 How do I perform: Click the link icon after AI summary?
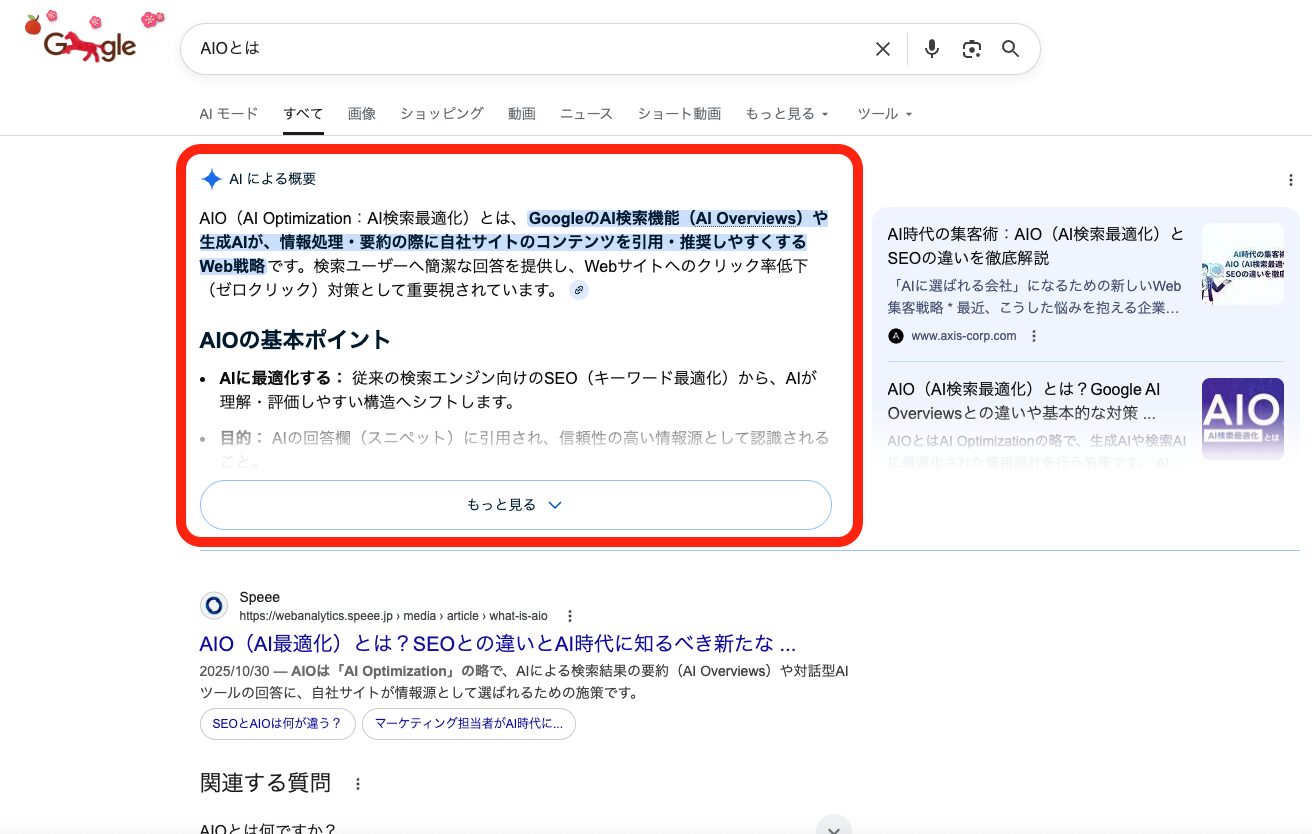coord(579,290)
